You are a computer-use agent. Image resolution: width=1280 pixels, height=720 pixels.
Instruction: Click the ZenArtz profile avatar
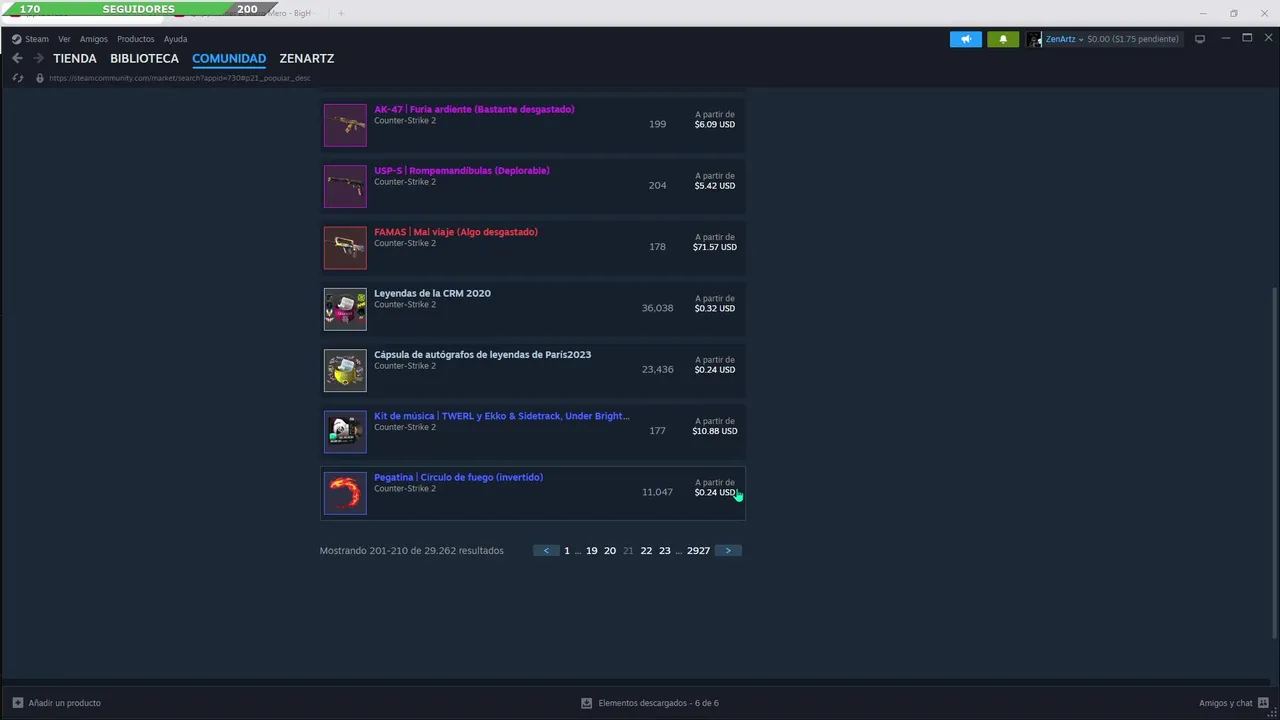(x=1034, y=39)
